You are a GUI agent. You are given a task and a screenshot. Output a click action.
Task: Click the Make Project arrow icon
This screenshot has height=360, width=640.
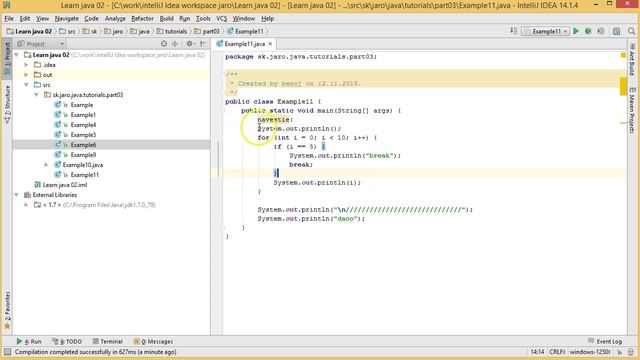tap(513, 31)
